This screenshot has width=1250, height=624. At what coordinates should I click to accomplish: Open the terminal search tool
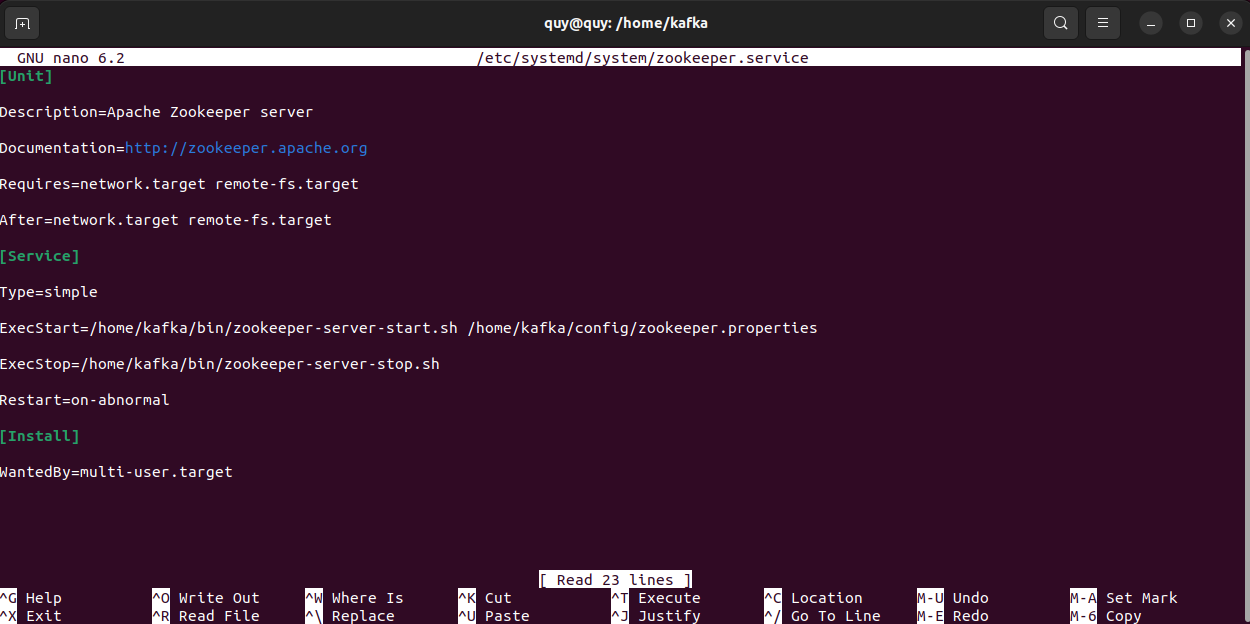point(1060,22)
